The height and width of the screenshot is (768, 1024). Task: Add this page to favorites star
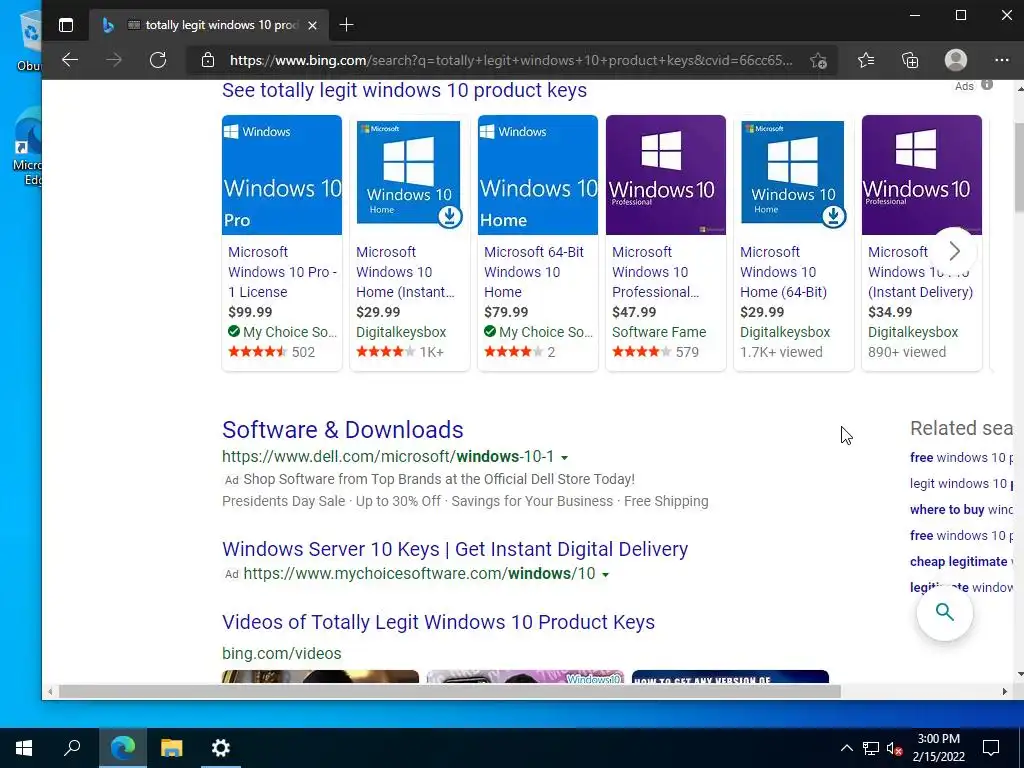pos(818,61)
